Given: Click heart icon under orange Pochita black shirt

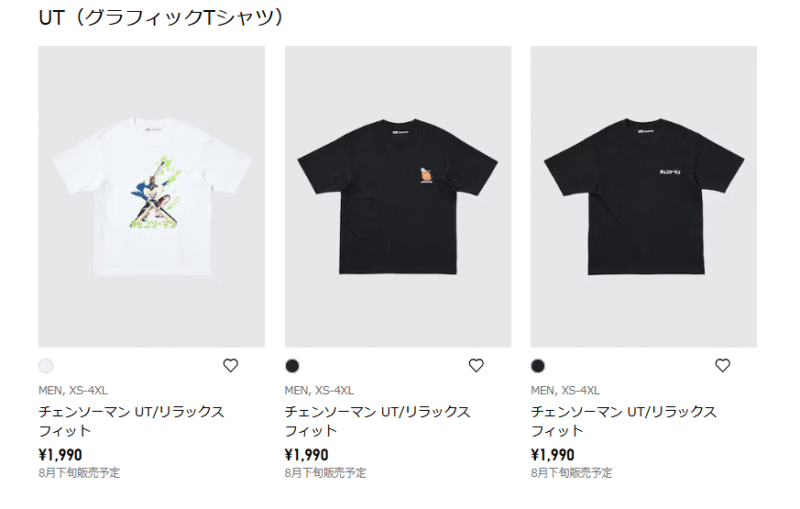Looking at the screenshot, I should pos(476,365).
